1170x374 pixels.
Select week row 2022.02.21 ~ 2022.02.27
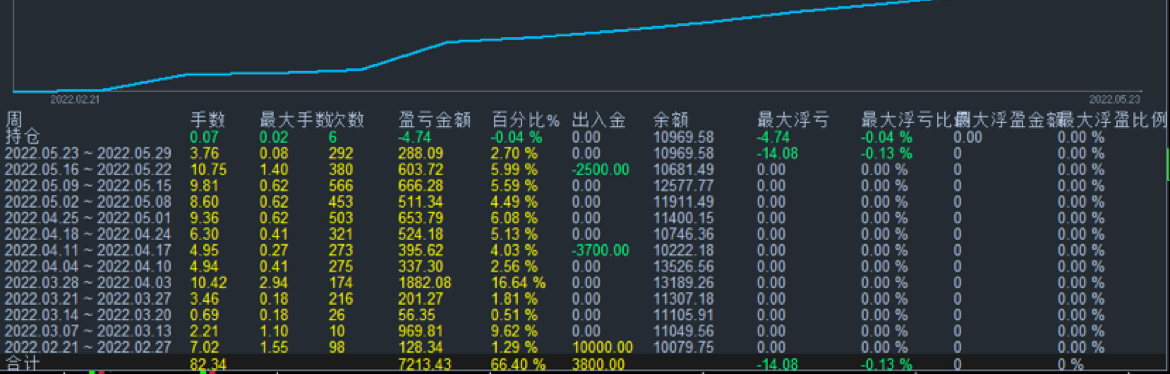tap(88, 347)
